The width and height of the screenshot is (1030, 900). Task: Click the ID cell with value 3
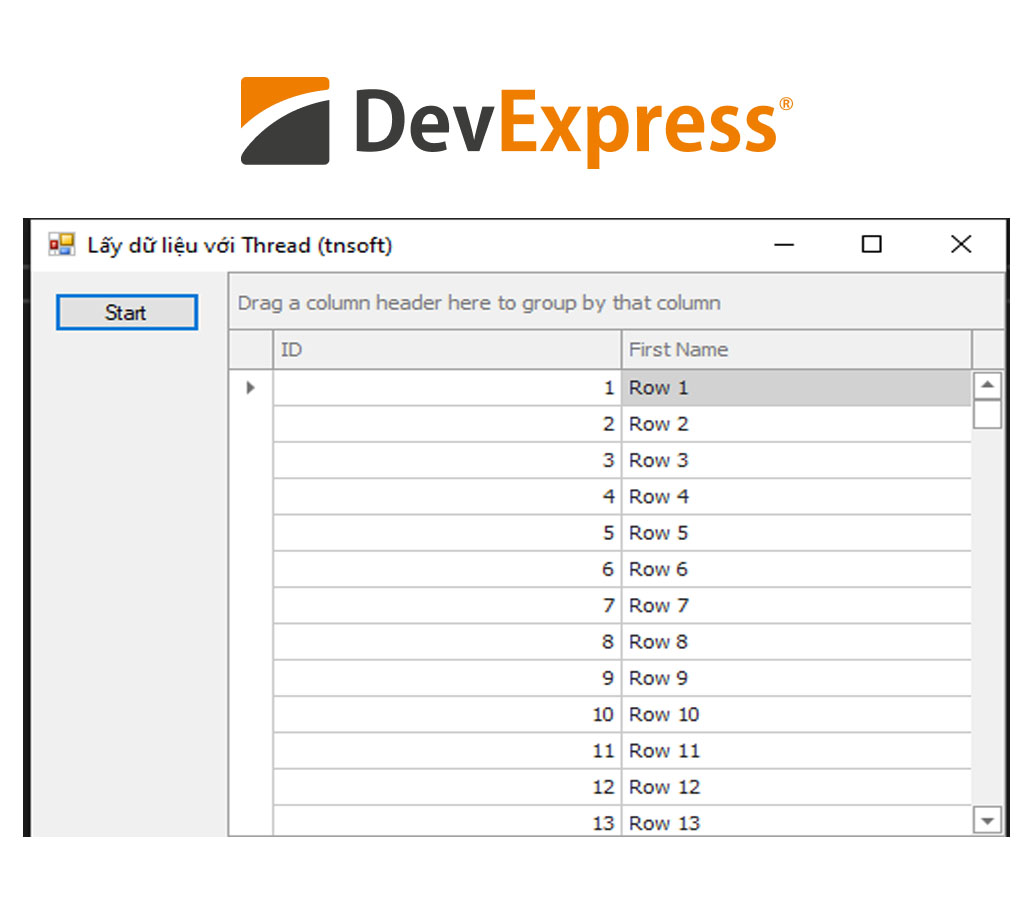click(x=447, y=460)
